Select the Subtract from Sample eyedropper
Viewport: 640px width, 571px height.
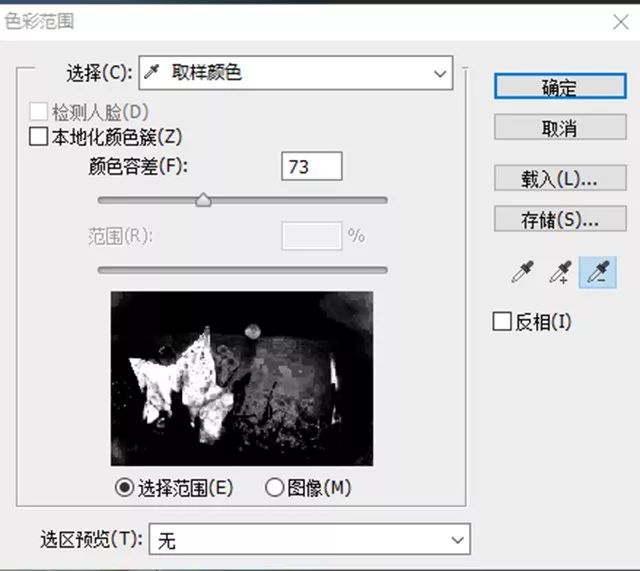[x=598, y=272]
